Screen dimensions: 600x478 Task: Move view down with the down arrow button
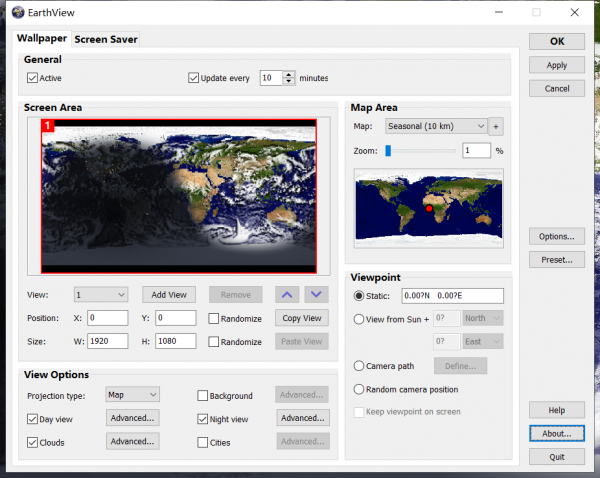coord(316,295)
